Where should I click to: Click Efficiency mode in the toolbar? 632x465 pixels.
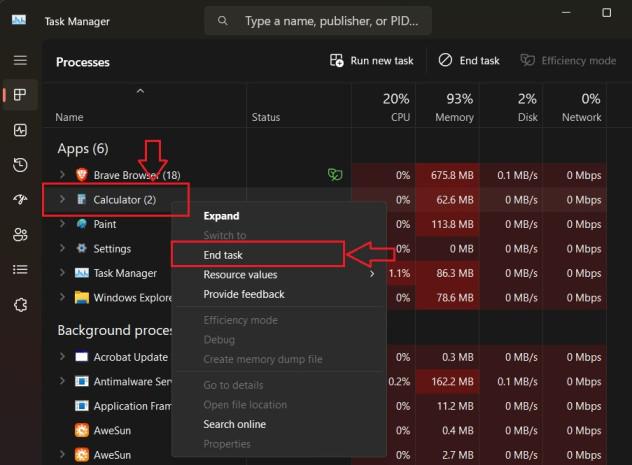click(568, 60)
